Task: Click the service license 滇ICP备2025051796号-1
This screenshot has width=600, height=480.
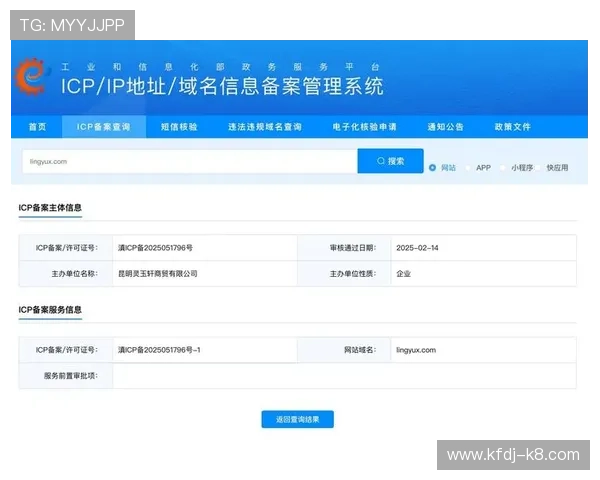Action: click(x=159, y=350)
